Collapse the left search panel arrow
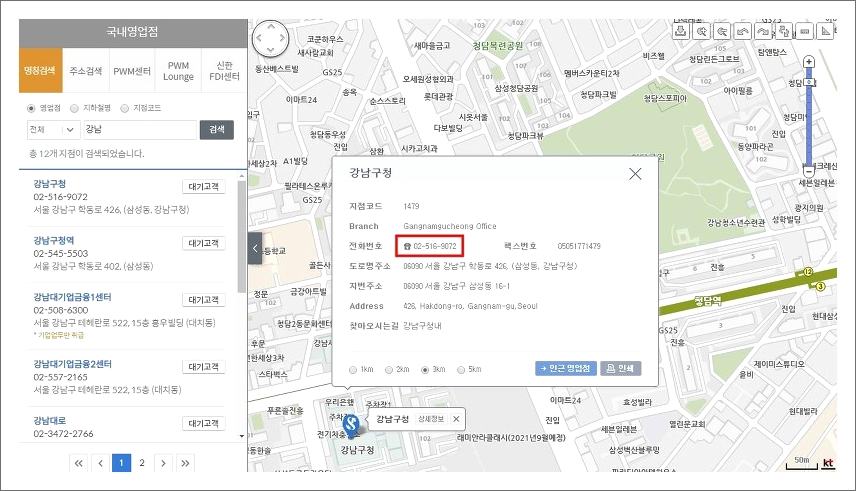The height and width of the screenshot is (491, 856). (x=255, y=248)
